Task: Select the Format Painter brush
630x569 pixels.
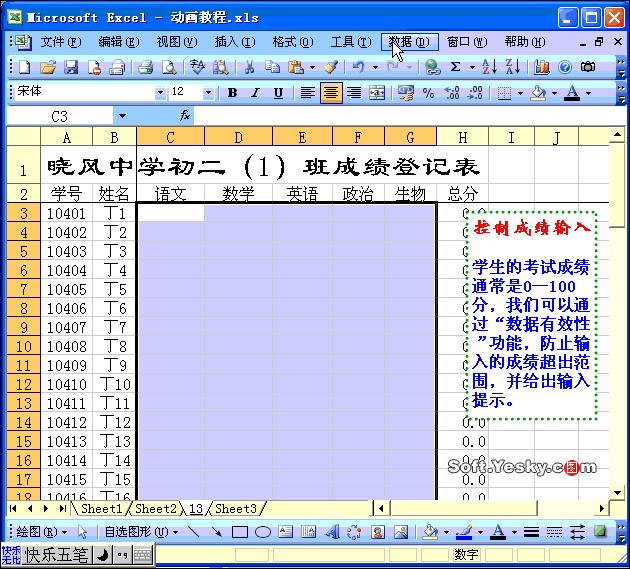Action: pos(331,68)
